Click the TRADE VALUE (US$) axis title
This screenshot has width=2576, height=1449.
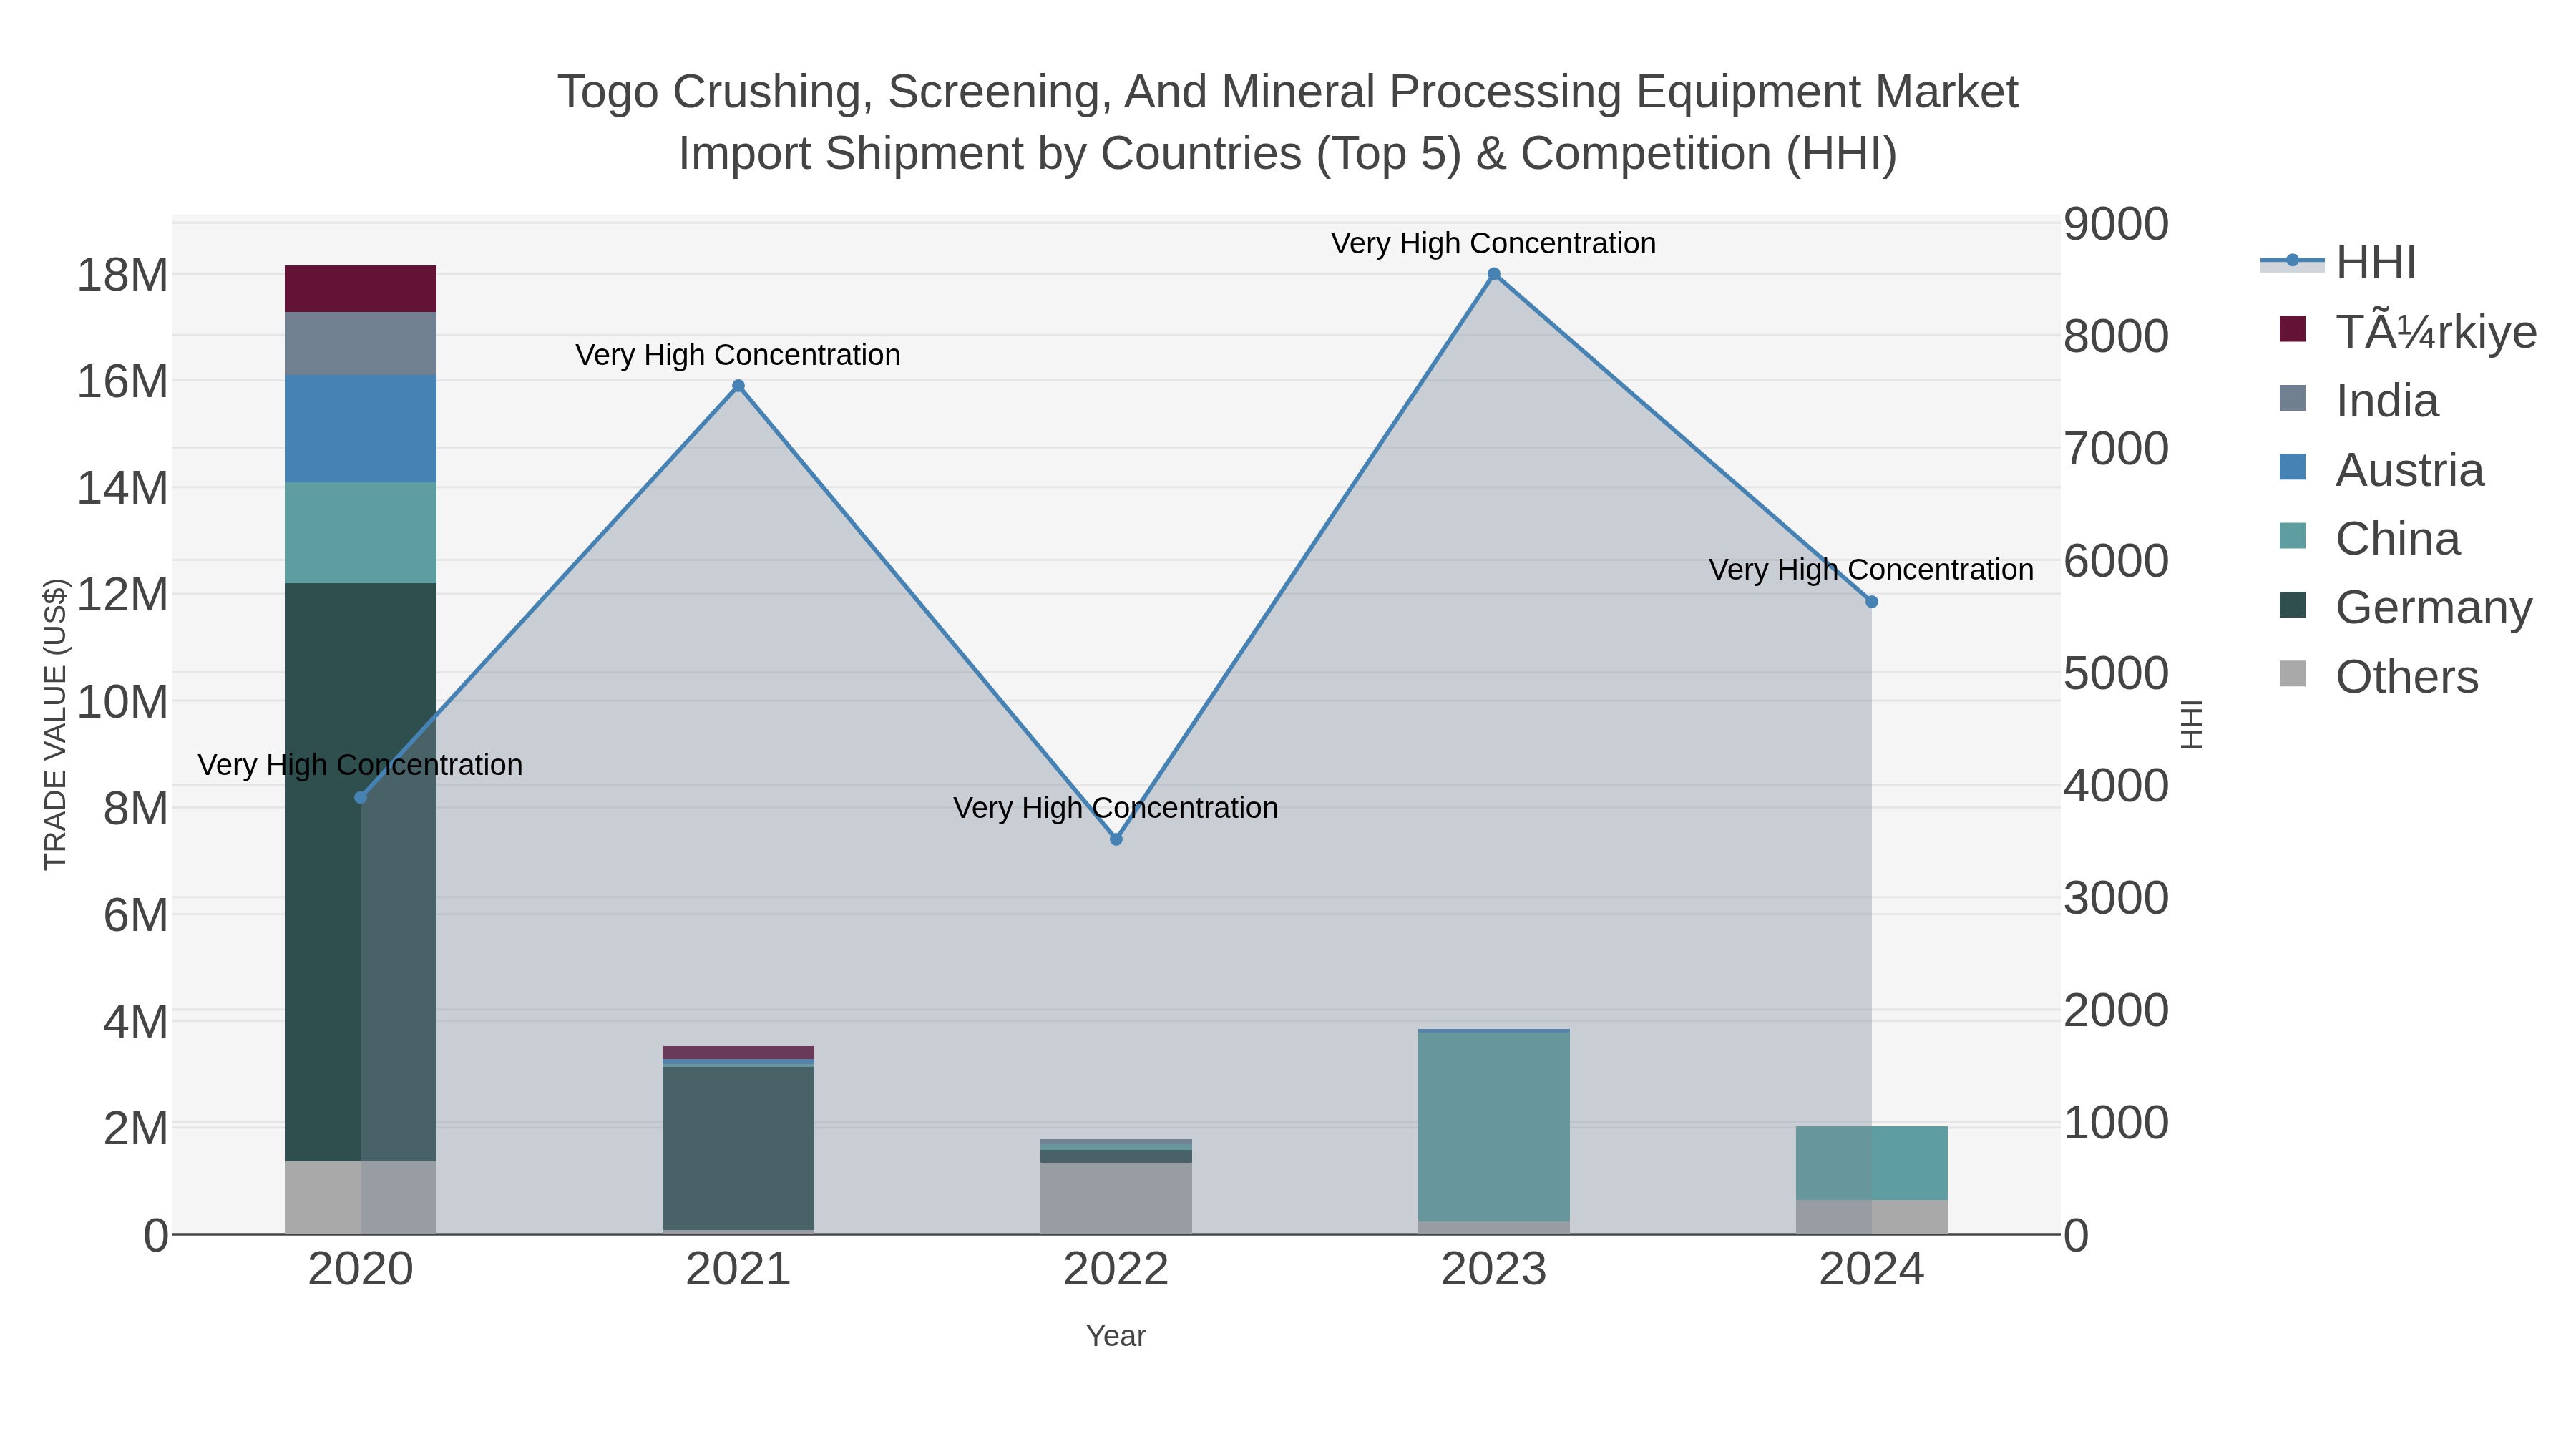click(55, 724)
